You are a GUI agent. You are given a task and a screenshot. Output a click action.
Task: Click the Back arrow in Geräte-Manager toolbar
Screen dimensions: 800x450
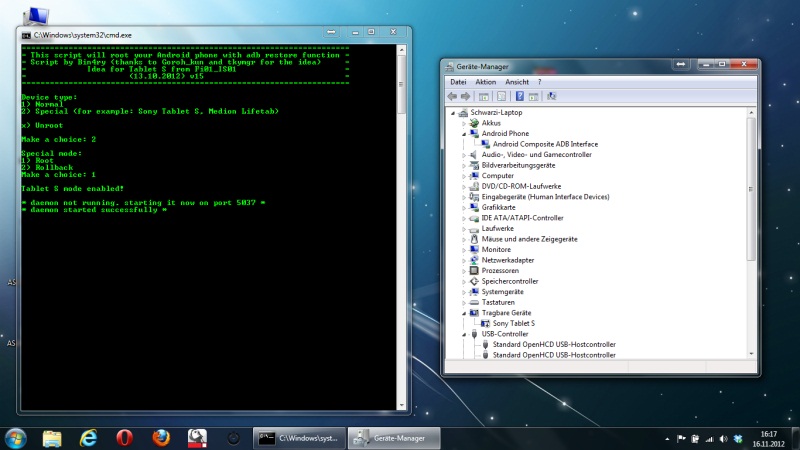pos(452,96)
